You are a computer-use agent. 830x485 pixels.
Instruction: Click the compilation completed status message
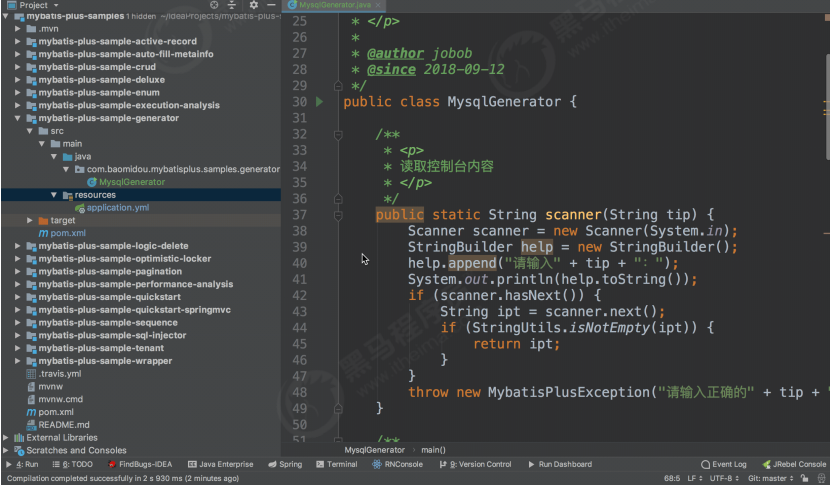pyautogui.click(x=123, y=478)
